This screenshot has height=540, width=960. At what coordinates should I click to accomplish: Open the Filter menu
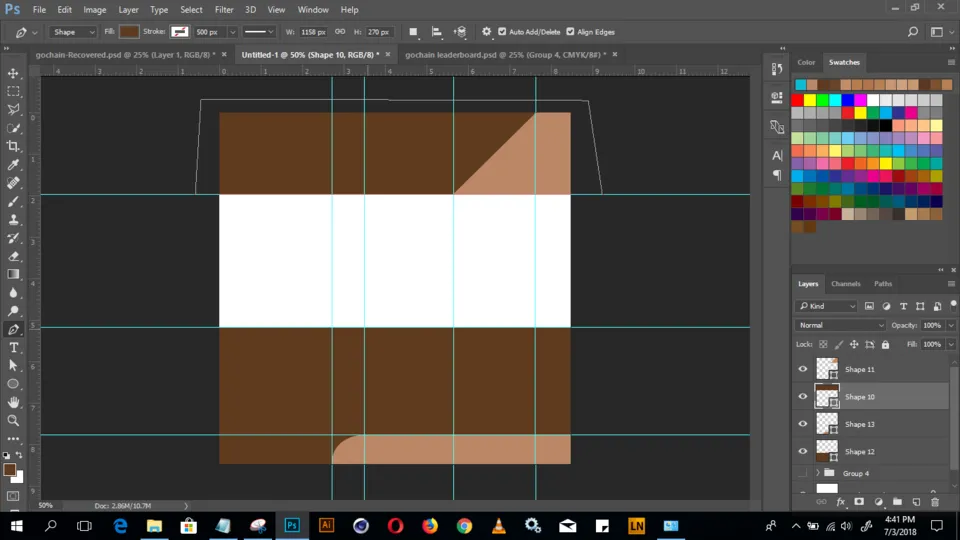tap(224, 10)
